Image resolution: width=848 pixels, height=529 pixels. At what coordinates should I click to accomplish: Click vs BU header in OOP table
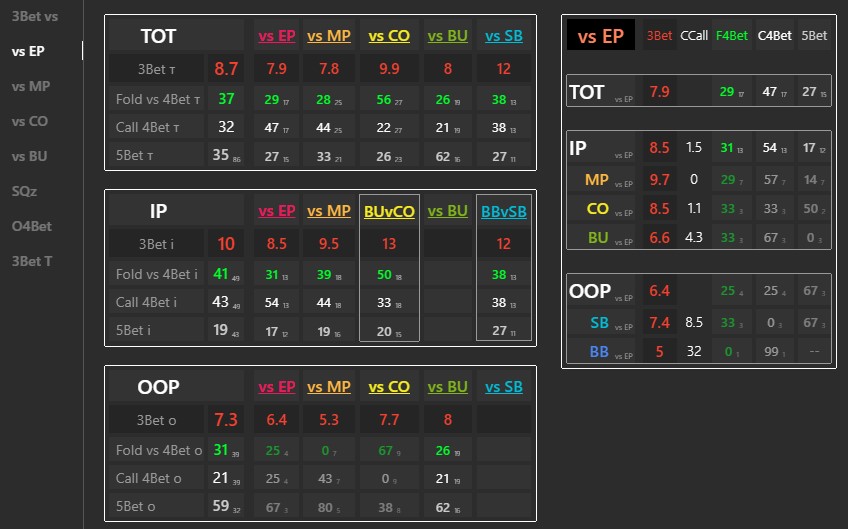[x=447, y=387]
